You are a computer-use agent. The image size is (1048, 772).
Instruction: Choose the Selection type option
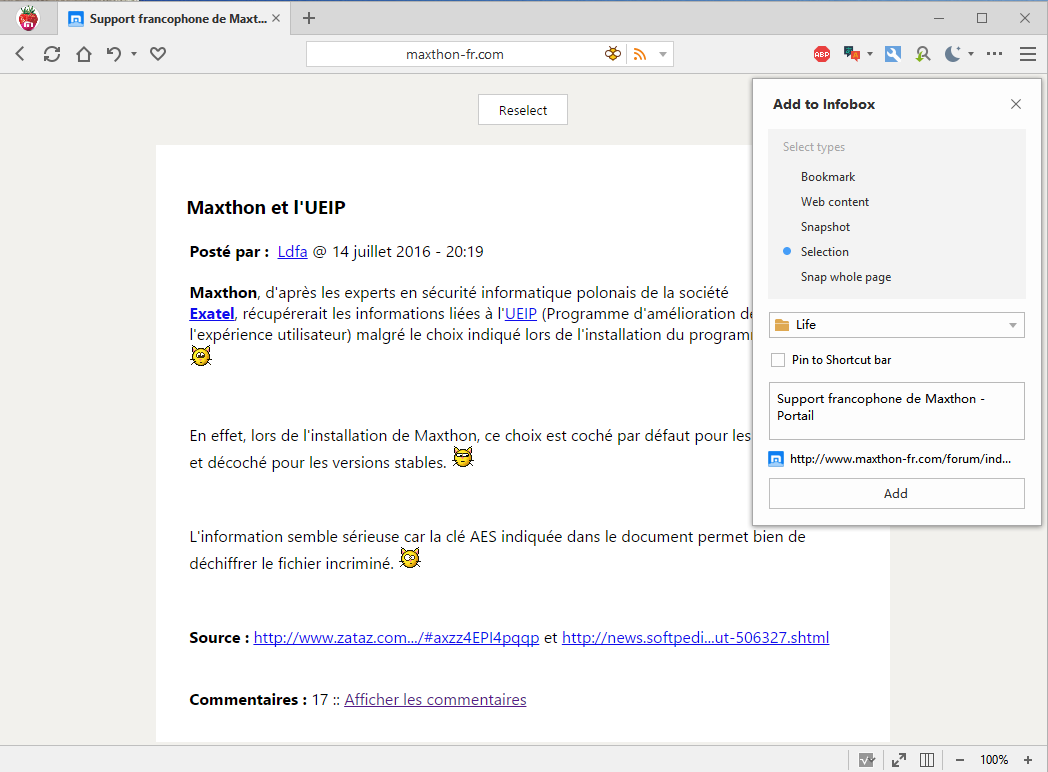click(x=825, y=252)
